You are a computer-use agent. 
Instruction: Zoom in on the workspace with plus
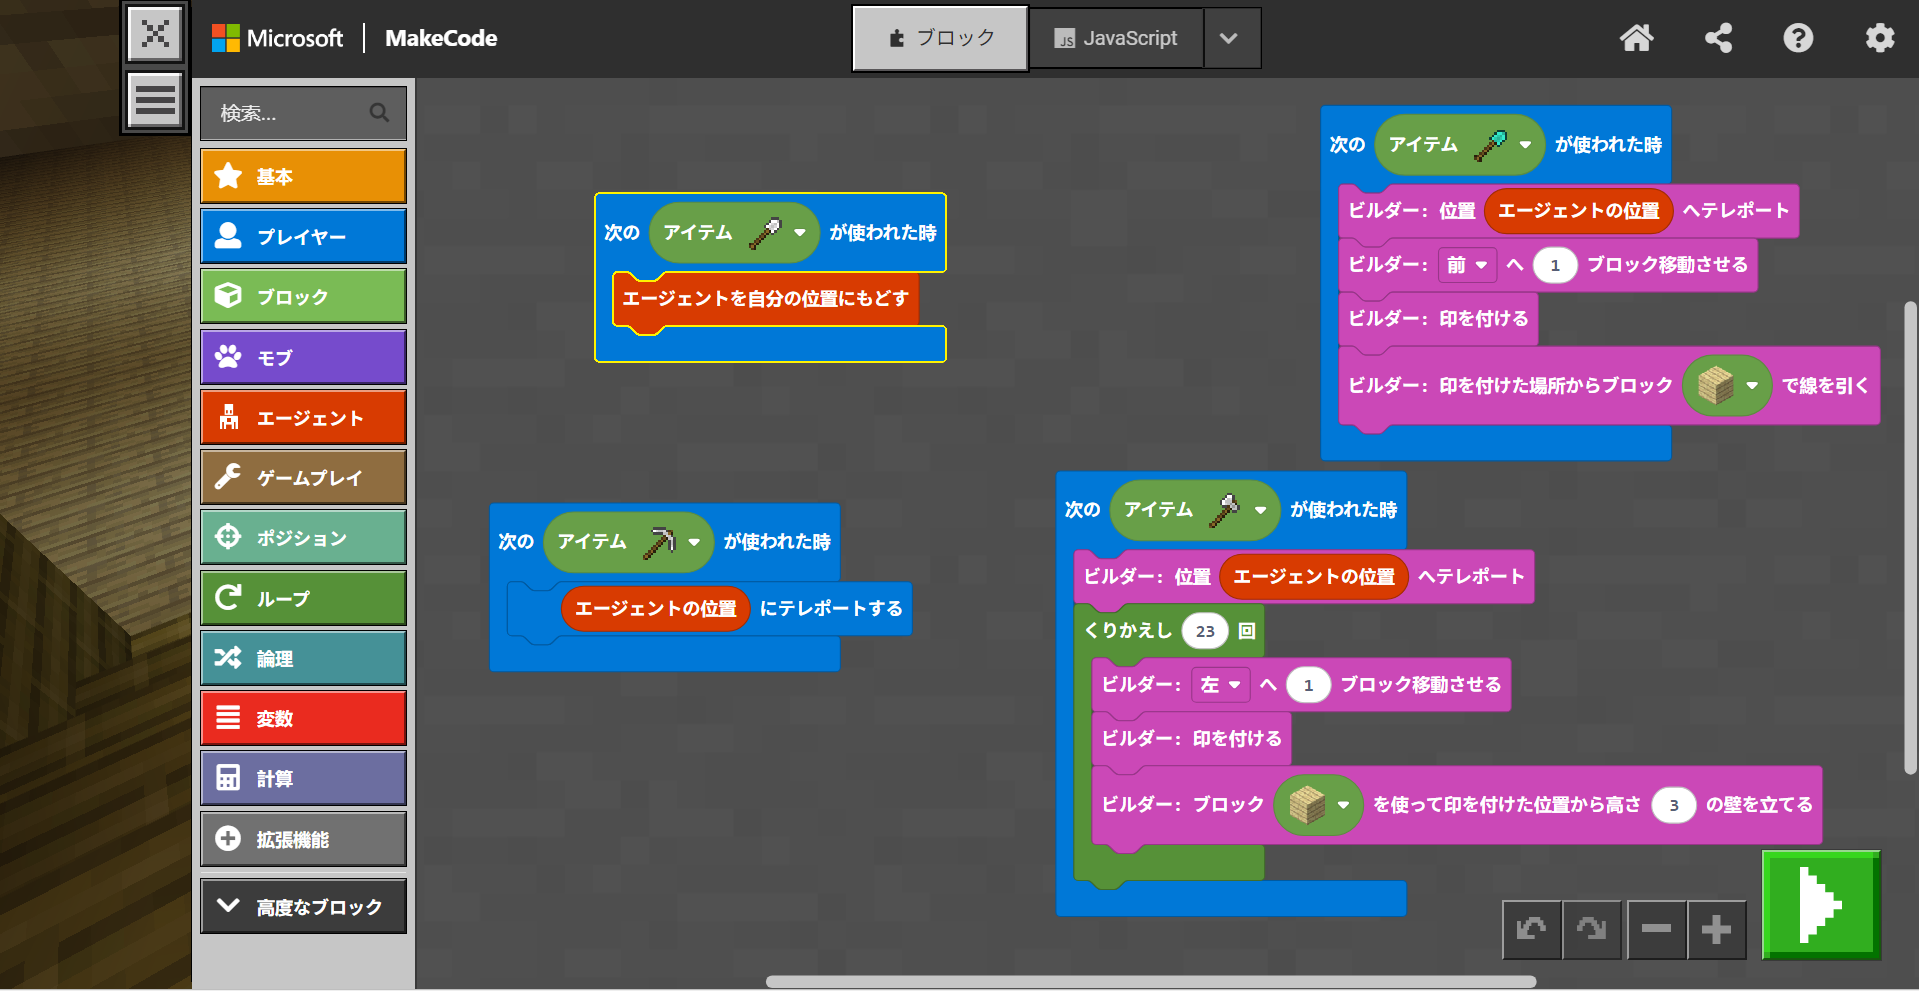point(1716,929)
